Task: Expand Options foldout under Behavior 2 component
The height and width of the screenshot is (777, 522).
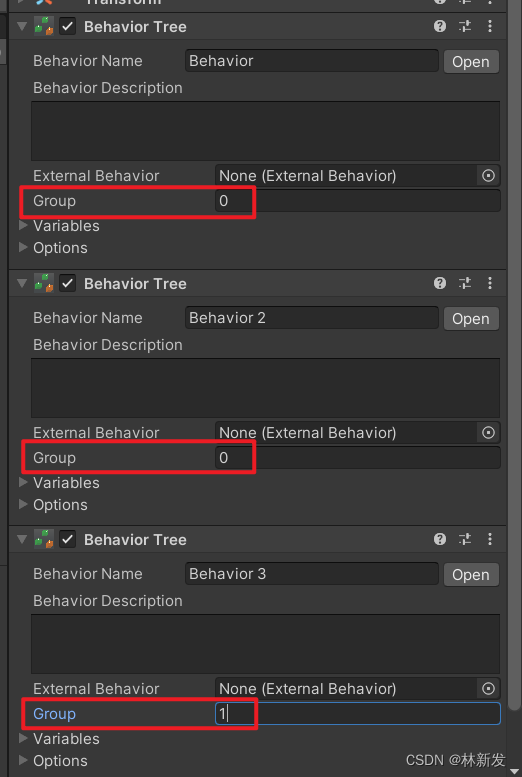Action: point(23,504)
